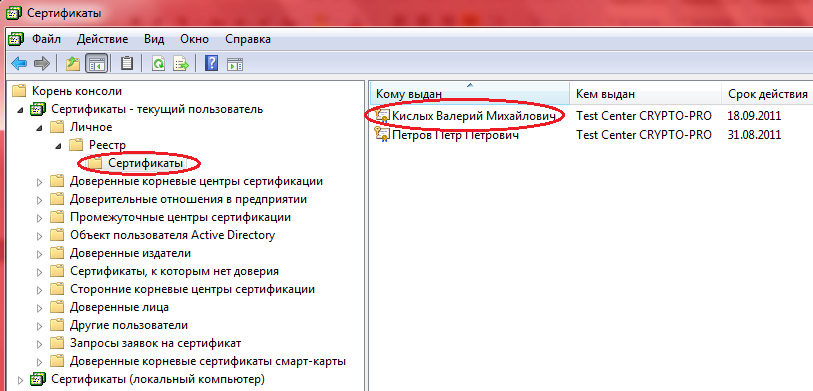Click the Сертификаты - текущий пользователь snap-in icon

[38, 110]
